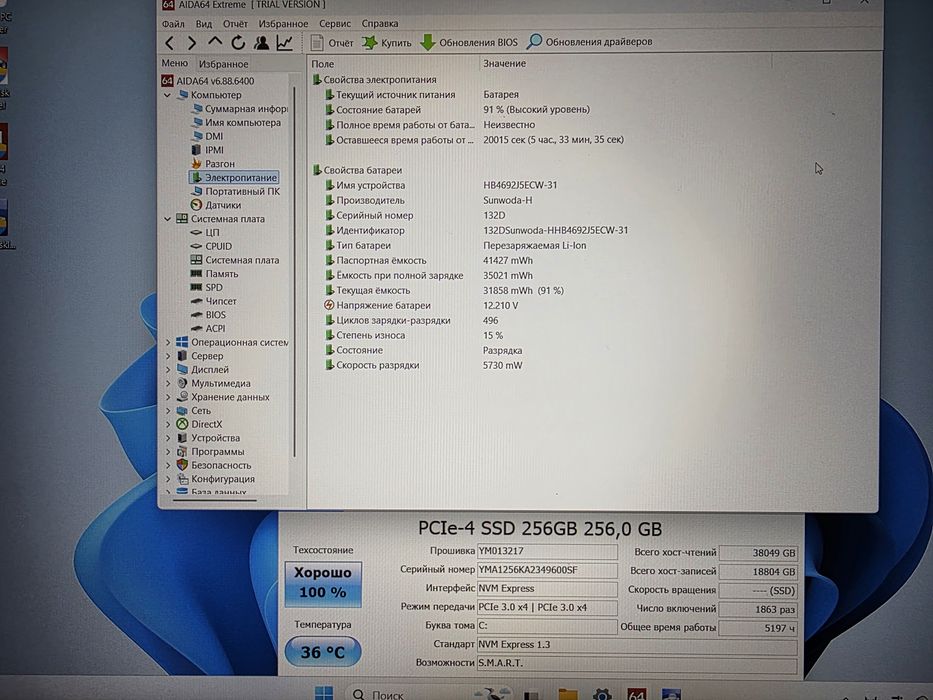This screenshot has width=933, height=700.
Task: Expand the Операционная система node
Action: tap(167, 342)
